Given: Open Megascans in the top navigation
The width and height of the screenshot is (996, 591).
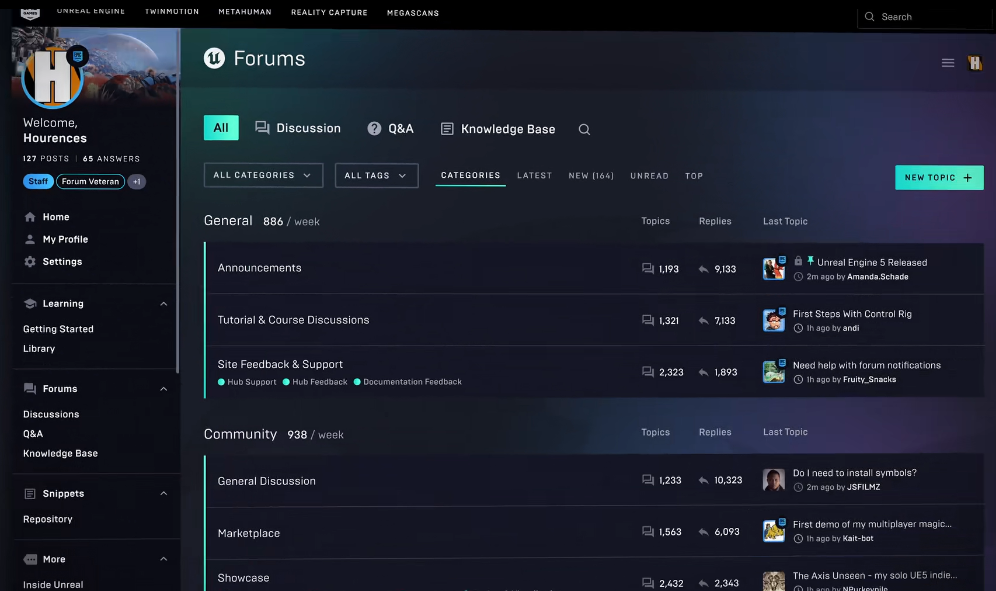Looking at the screenshot, I should point(413,13).
